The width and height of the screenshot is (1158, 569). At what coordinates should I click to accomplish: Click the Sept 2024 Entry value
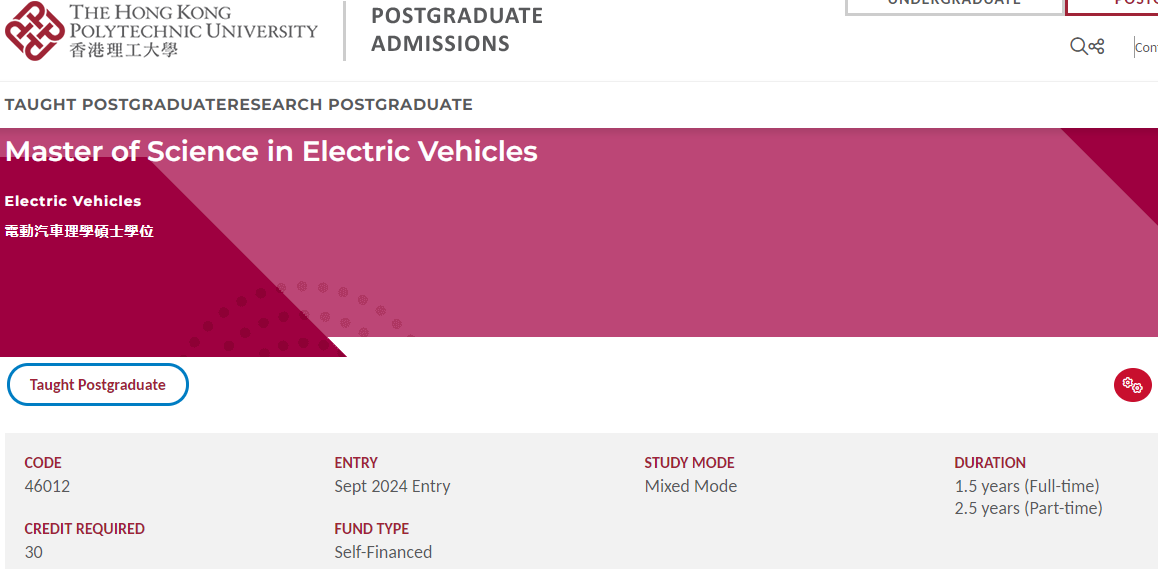392,486
